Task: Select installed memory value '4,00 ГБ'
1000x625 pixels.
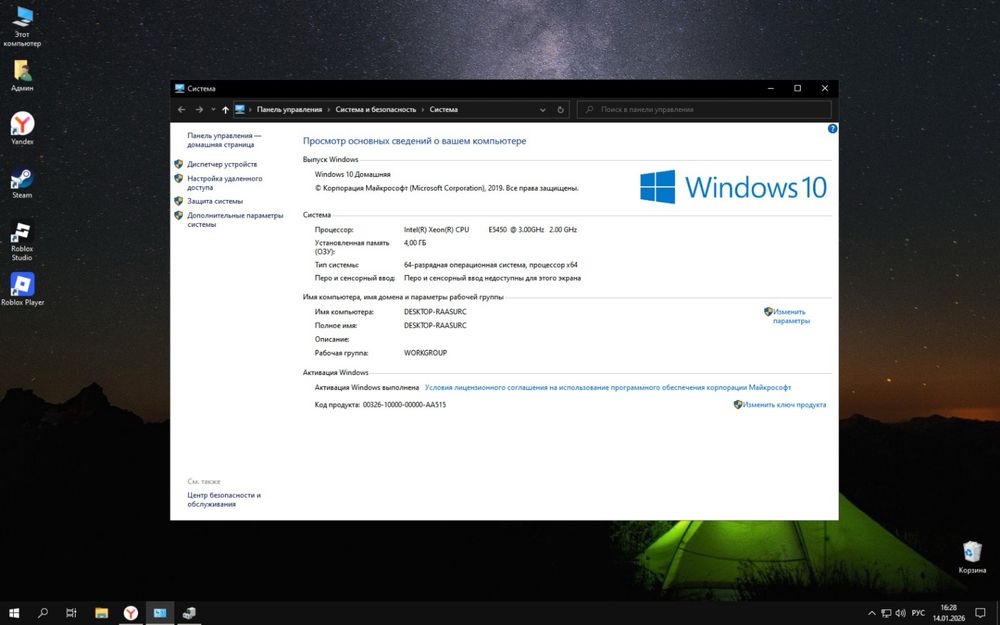Action: [415, 243]
